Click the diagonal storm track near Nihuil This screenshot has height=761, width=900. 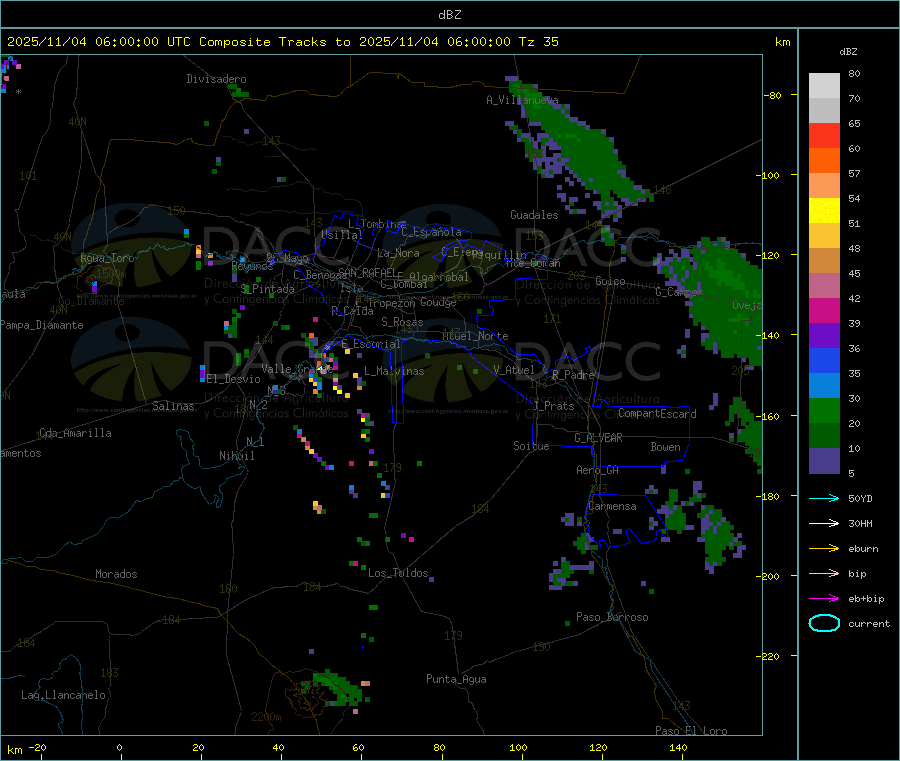[313, 448]
